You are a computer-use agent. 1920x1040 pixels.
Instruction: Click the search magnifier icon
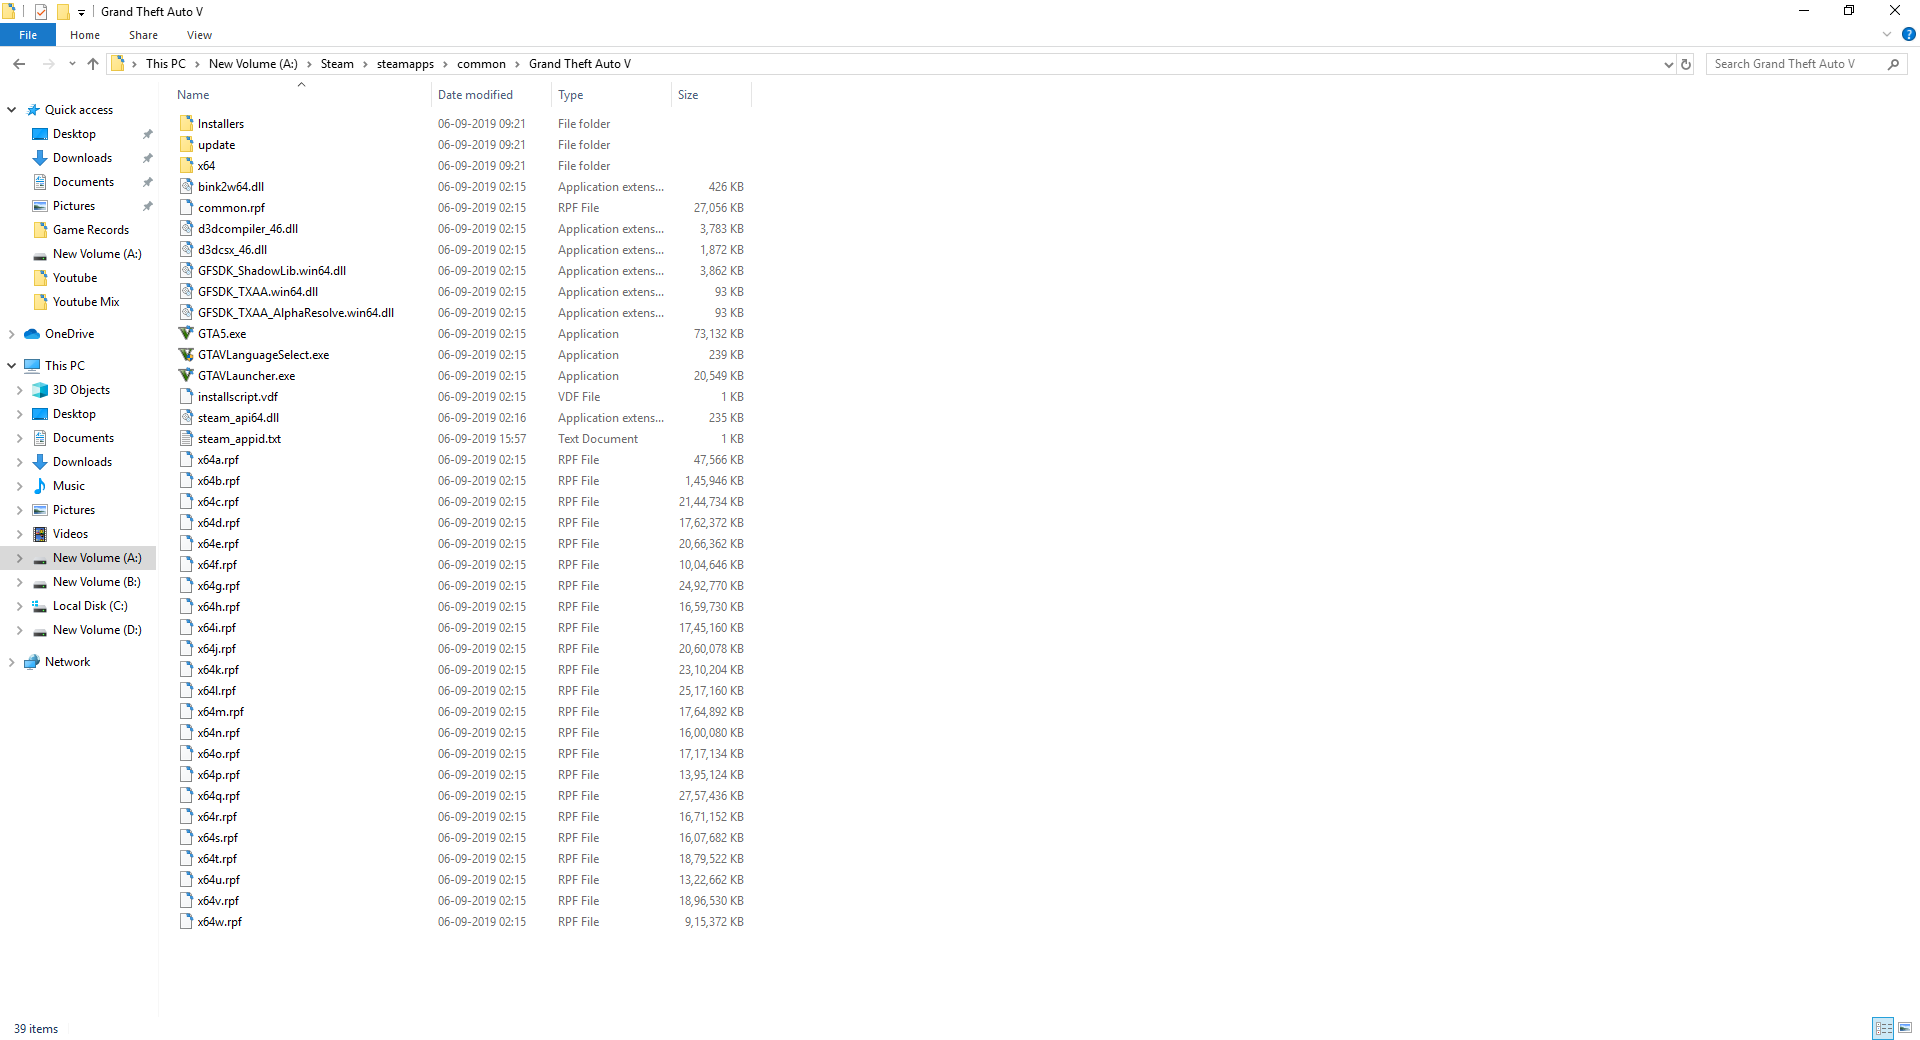pyautogui.click(x=1893, y=64)
